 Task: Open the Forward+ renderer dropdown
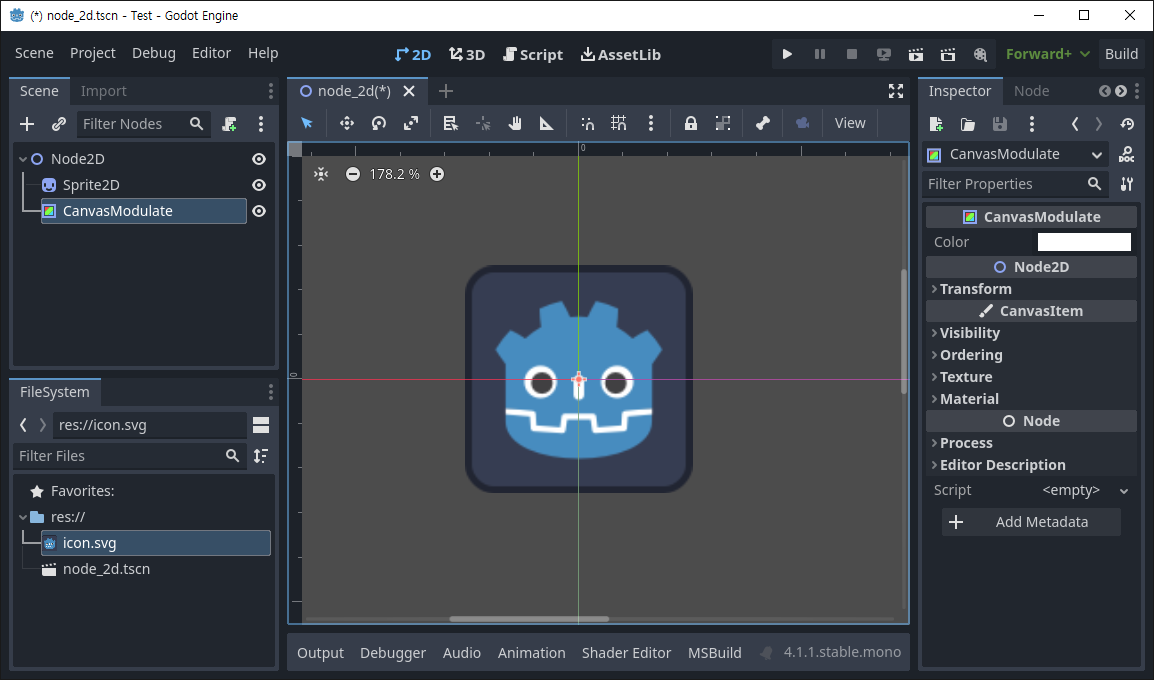pos(1047,54)
